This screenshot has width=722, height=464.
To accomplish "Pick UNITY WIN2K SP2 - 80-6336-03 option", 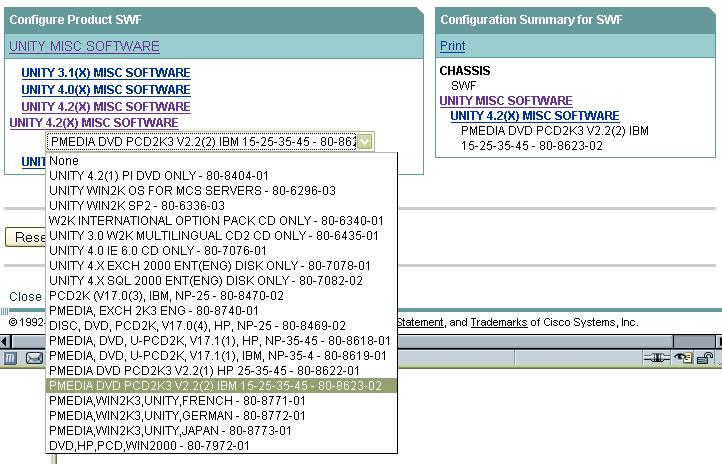I will [221, 206].
